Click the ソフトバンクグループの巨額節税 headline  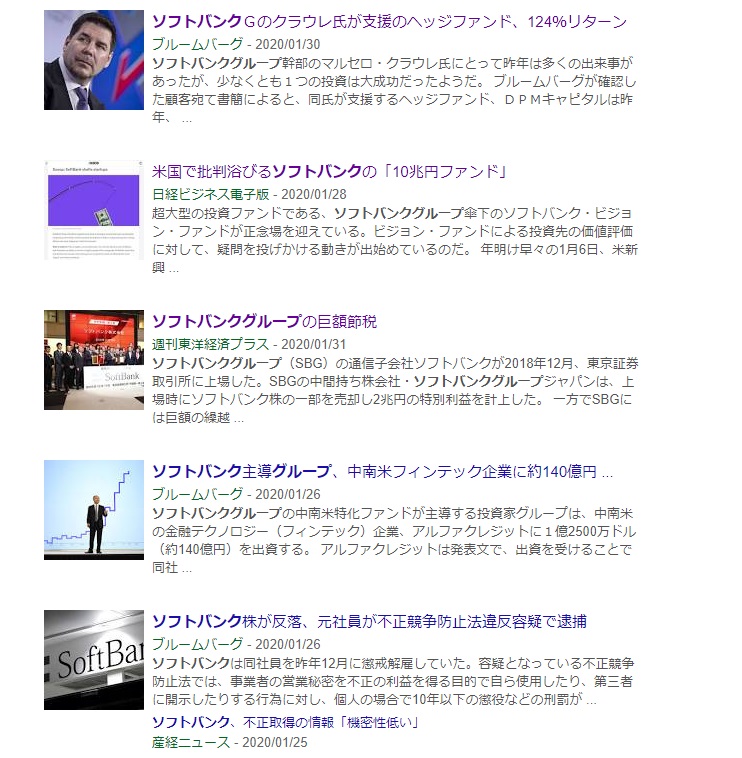click(x=264, y=322)
